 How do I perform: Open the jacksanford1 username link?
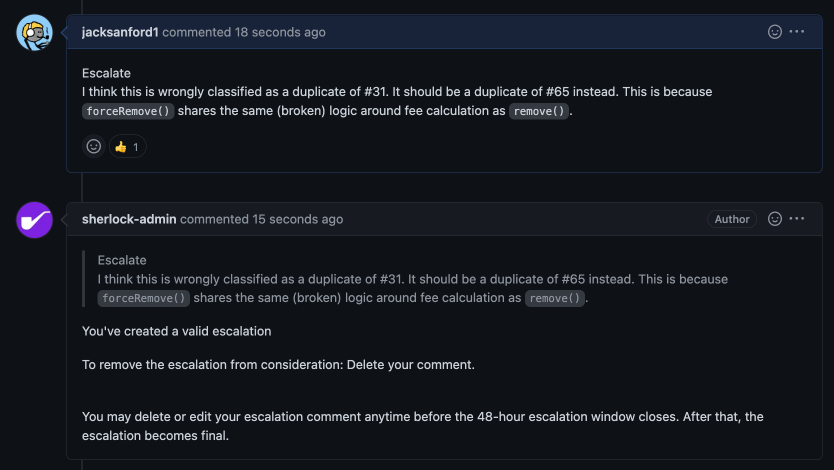(x=120, y=32)
